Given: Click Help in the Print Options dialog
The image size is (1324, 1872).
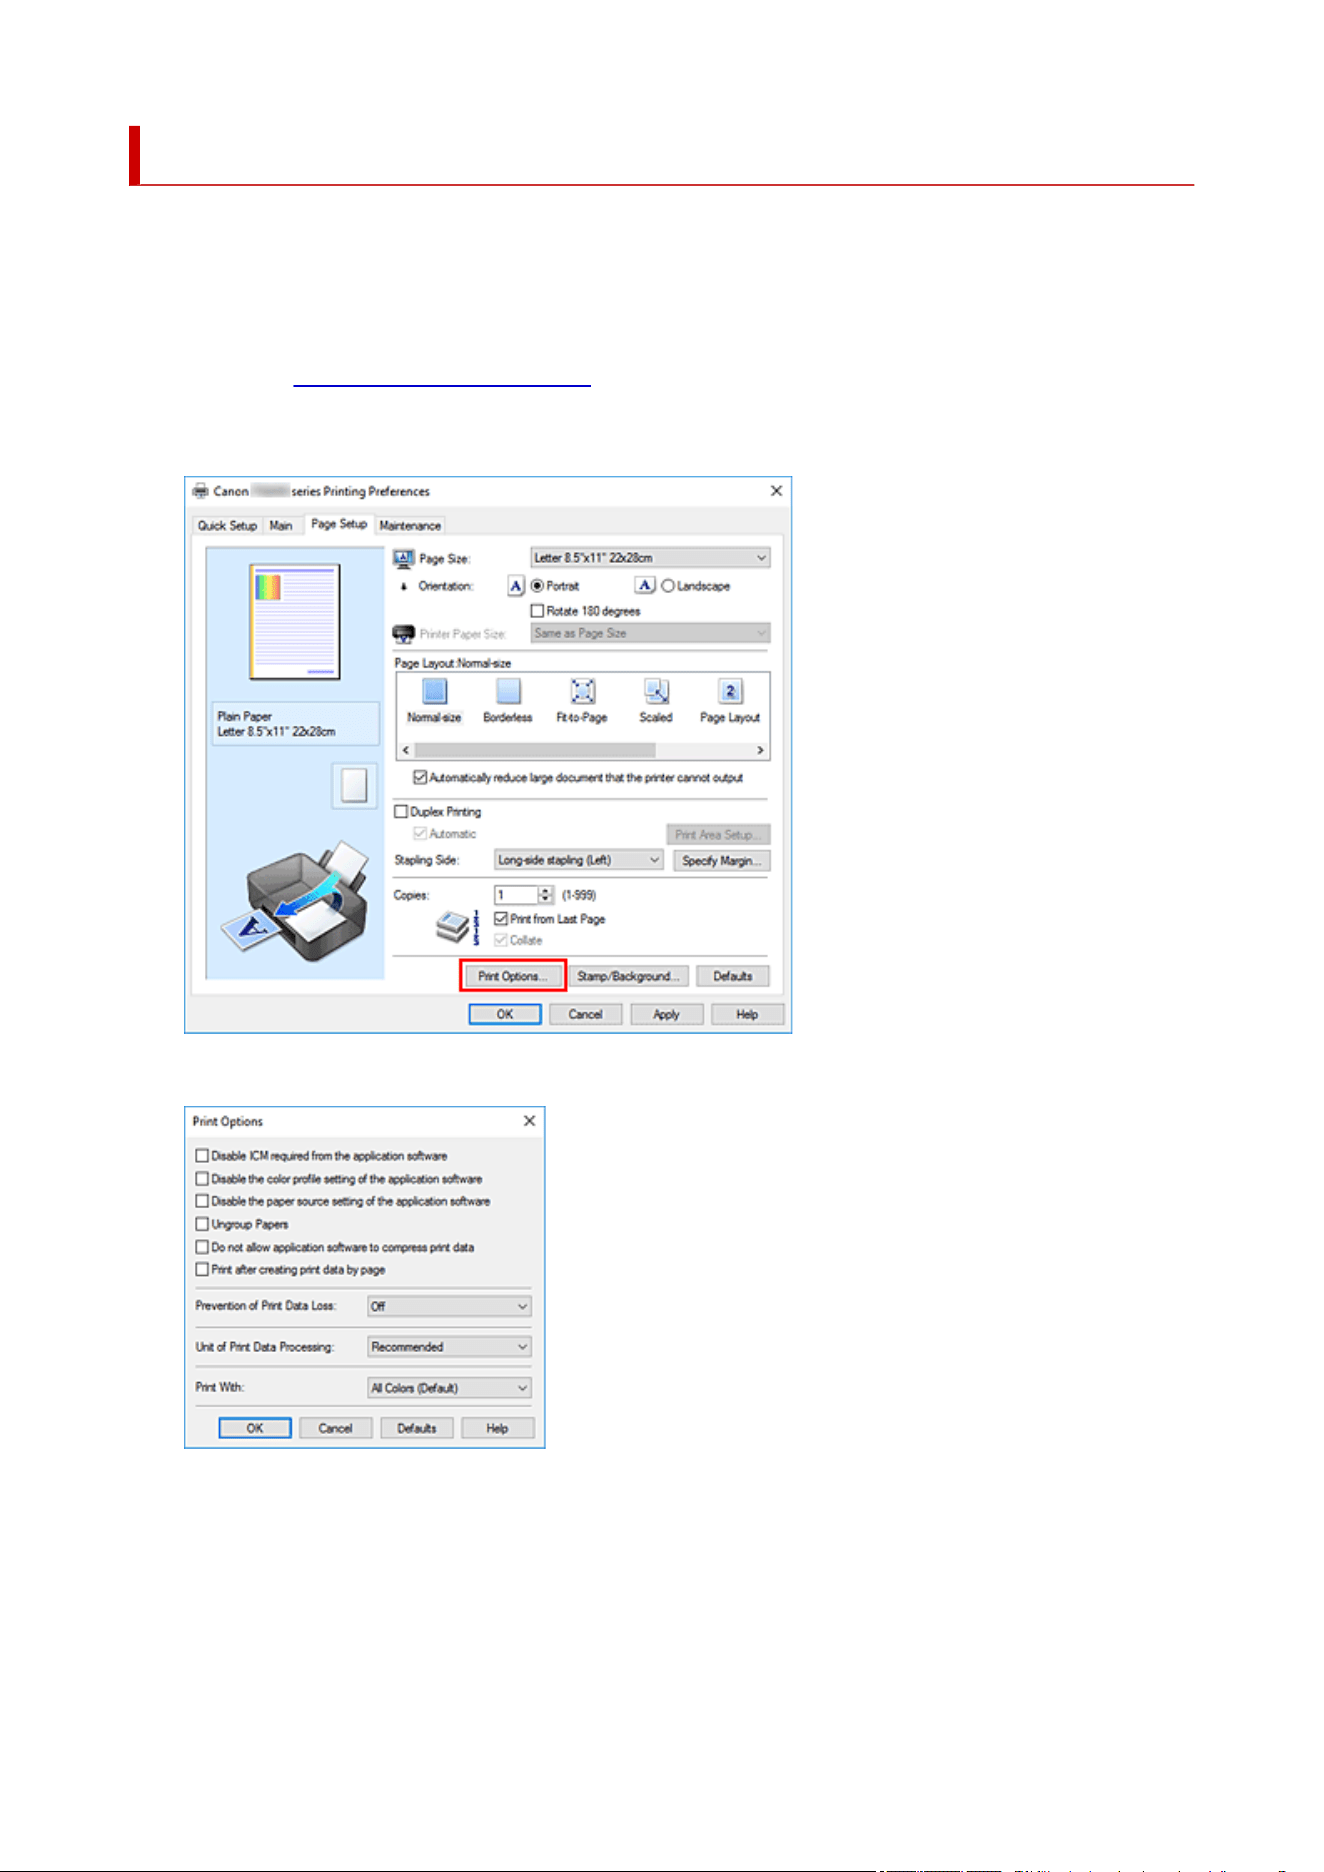Looking at the screenshot, I should pos(498,1428).
